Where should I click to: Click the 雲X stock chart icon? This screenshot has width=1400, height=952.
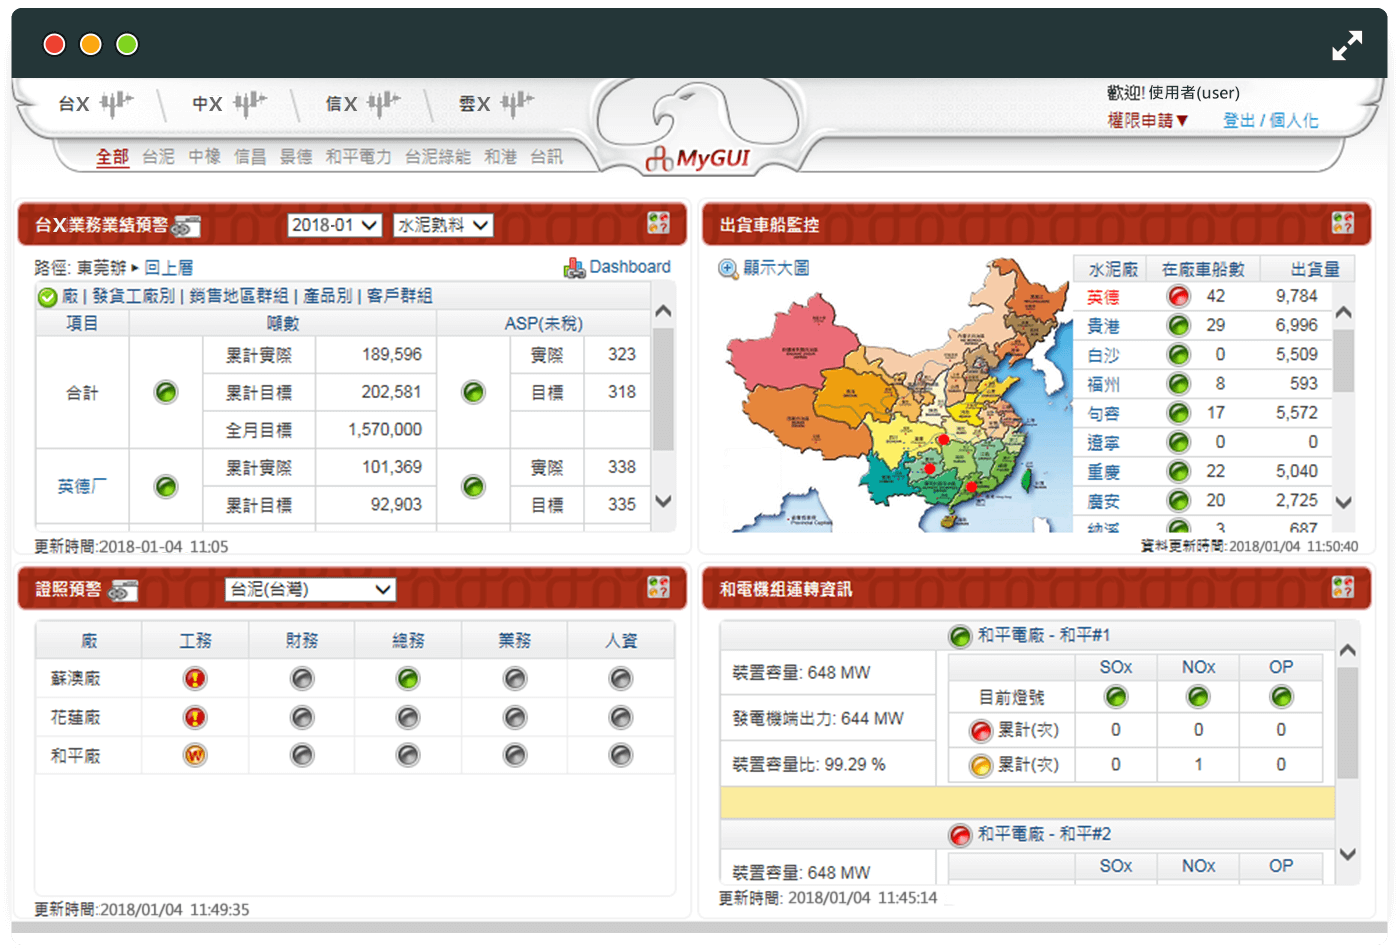(517, 103)
